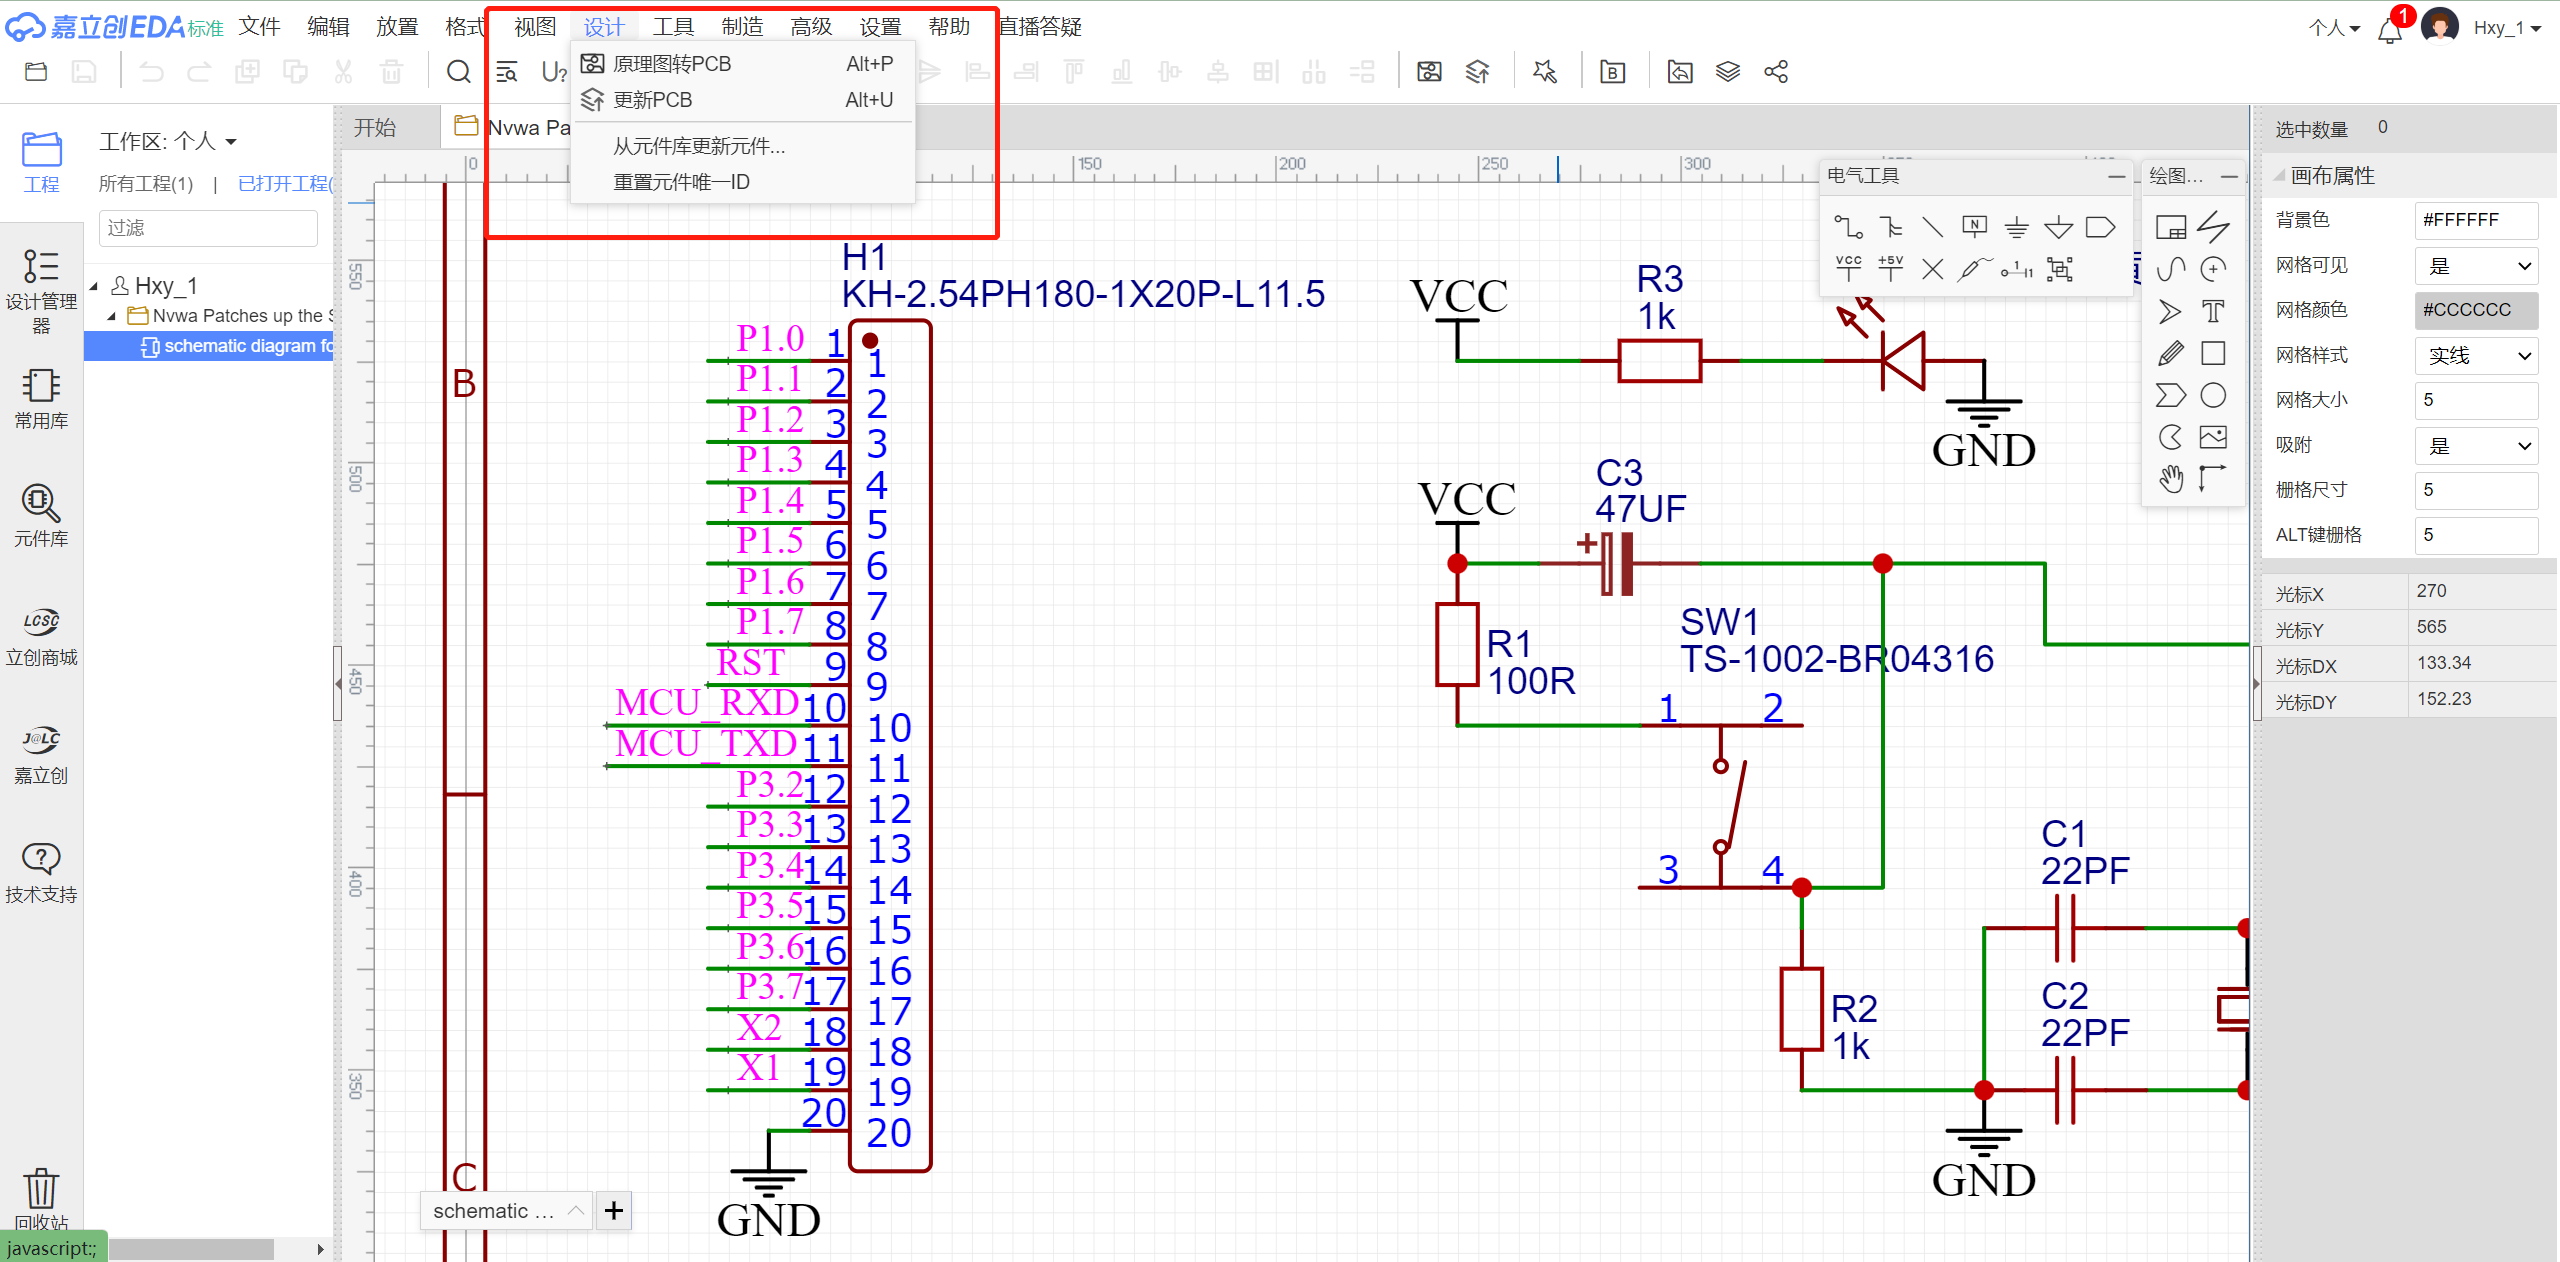The width and height of the screenshot is (2560, 1262).
Task: Select the No Connect X tool
Action: pos(1932,269)
